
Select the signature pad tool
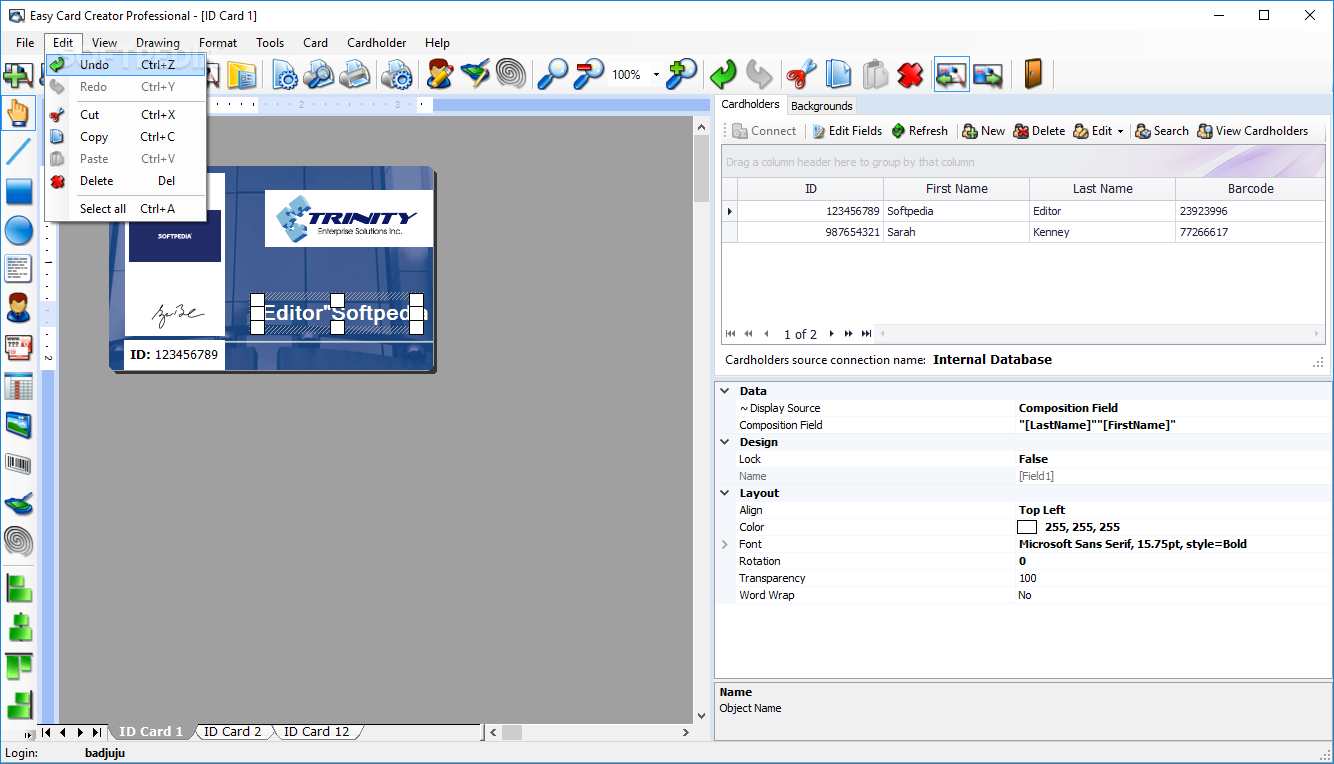coord(18,503)
